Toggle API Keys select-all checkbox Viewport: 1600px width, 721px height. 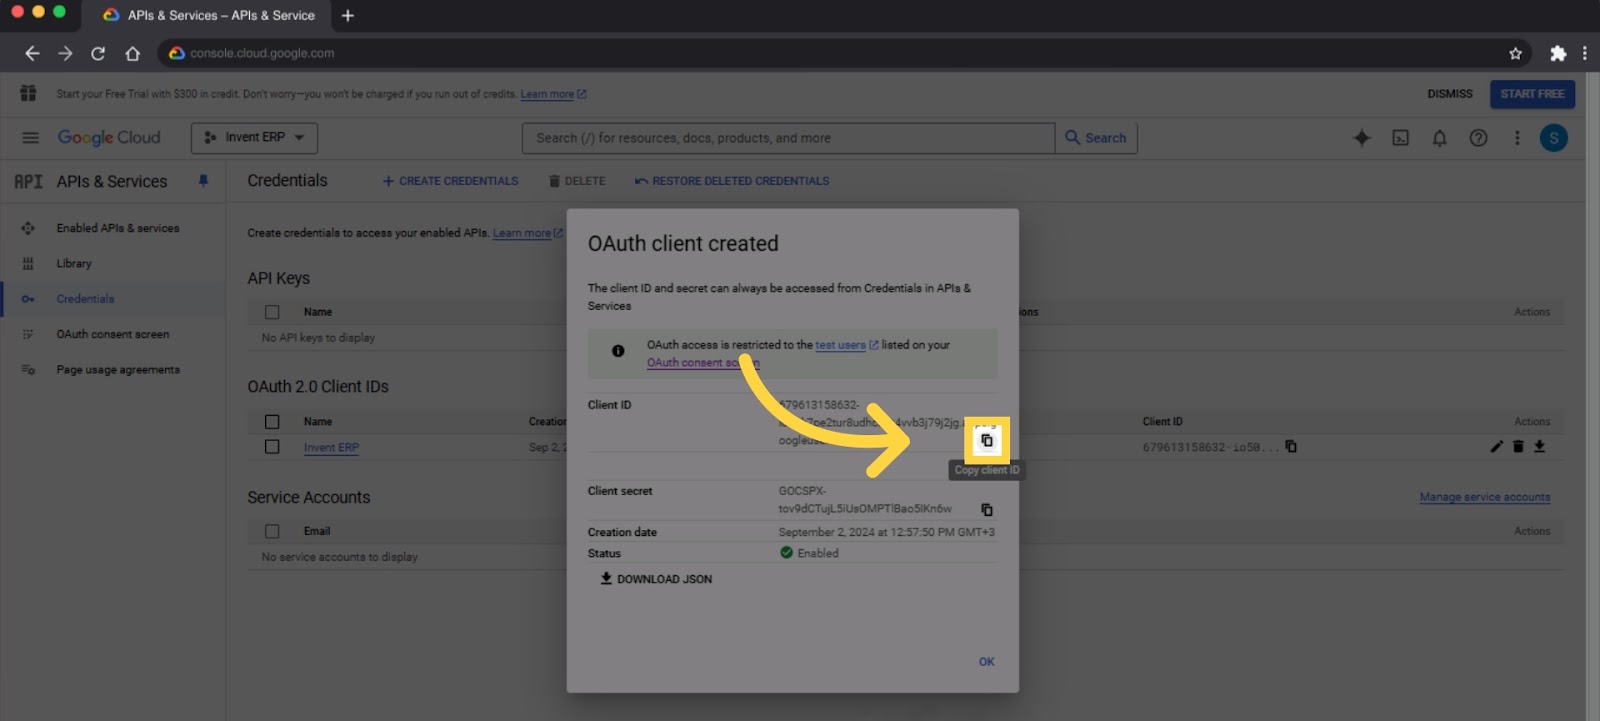[272, 312]
